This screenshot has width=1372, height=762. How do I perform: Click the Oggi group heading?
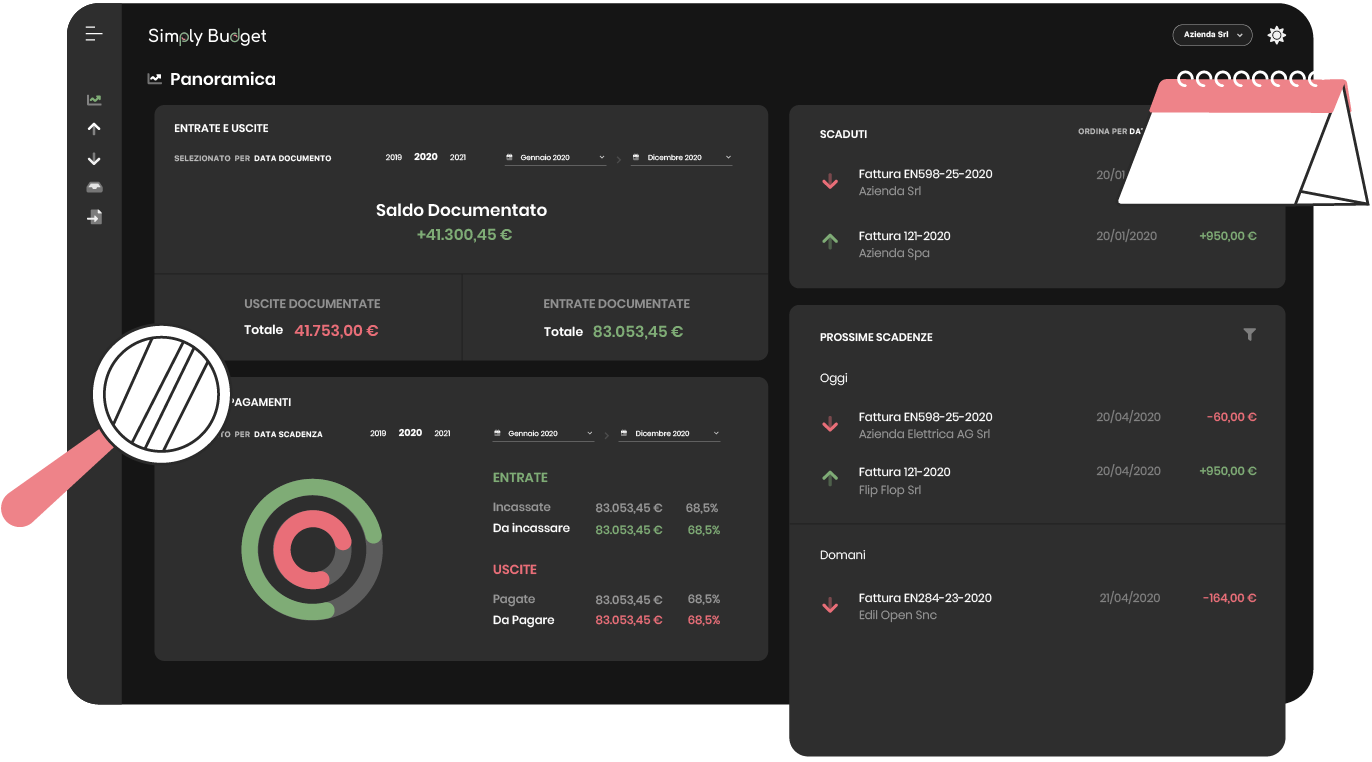(833, 379)
